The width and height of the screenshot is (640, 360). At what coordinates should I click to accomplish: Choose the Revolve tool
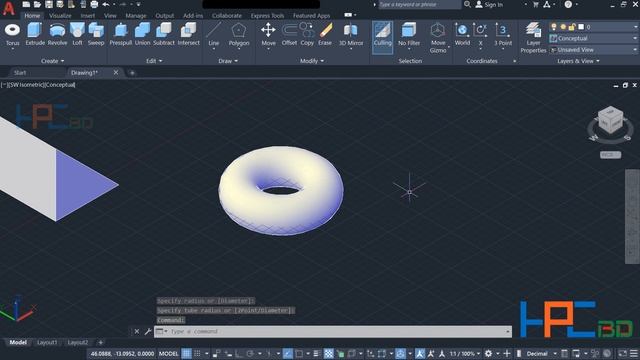[57, 34]
